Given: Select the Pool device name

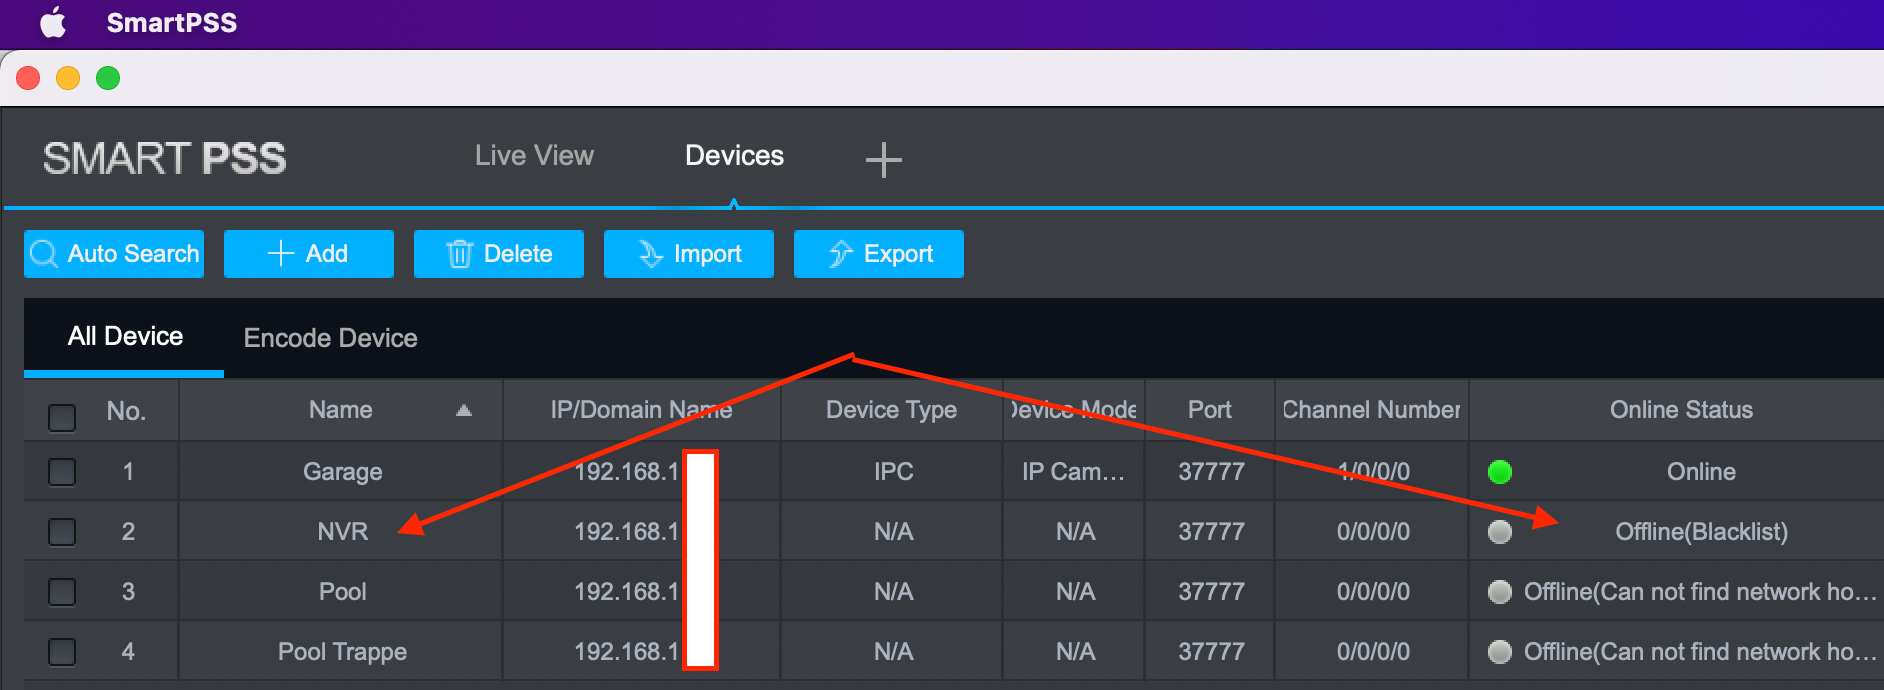Looking at the screenshot, I should (x=342, y=591).
